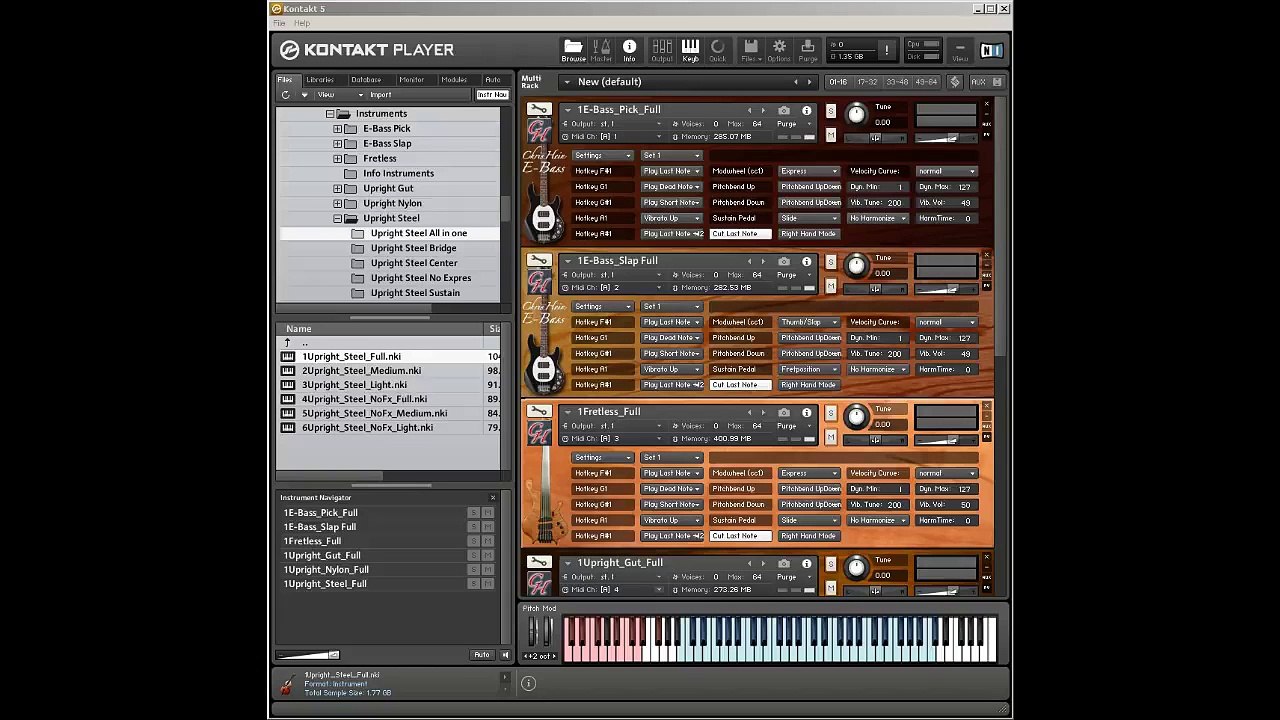Mute 1Upright_Steel_Full in Instrument Navigator
The height and width of the screenshot is (720, 1280).
(x=487, y=584)
